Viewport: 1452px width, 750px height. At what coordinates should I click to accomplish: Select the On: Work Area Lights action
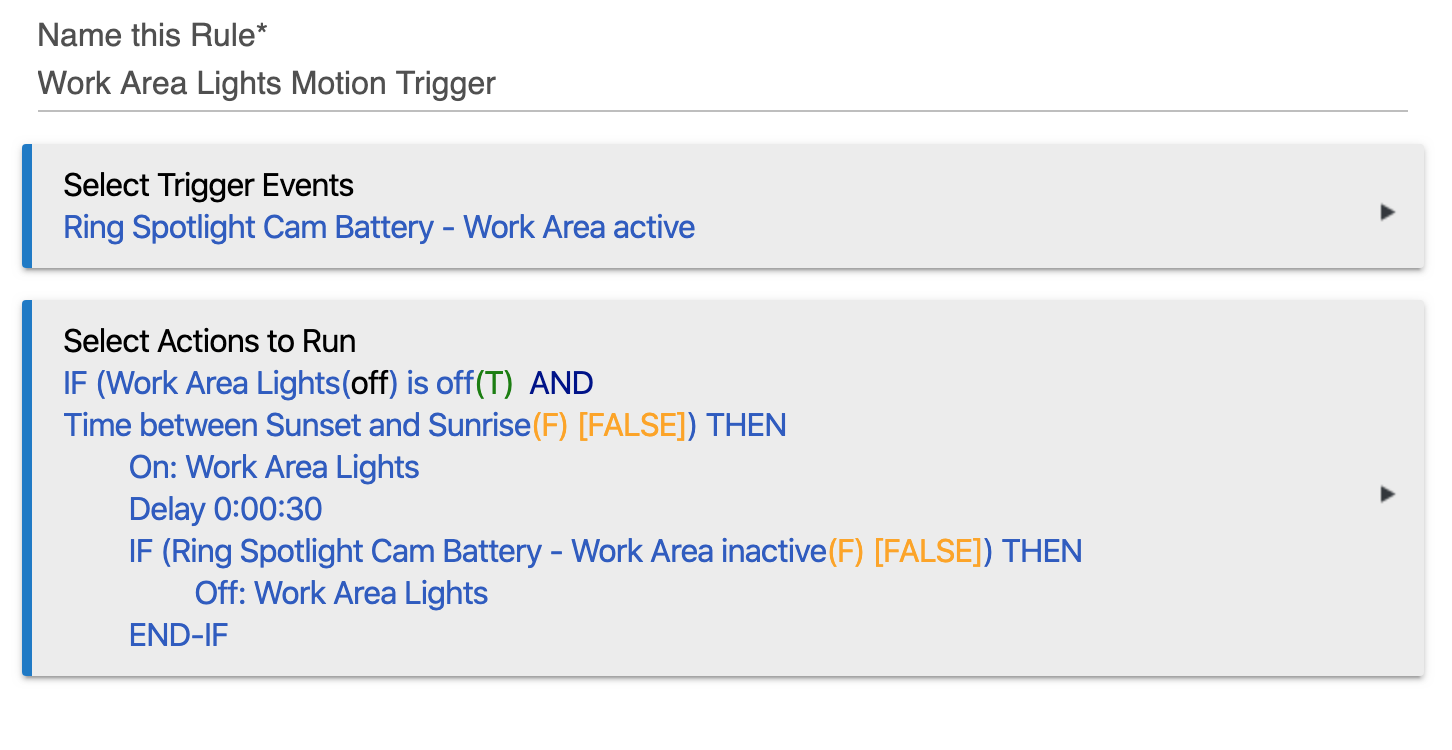click(x=273, y=467)
